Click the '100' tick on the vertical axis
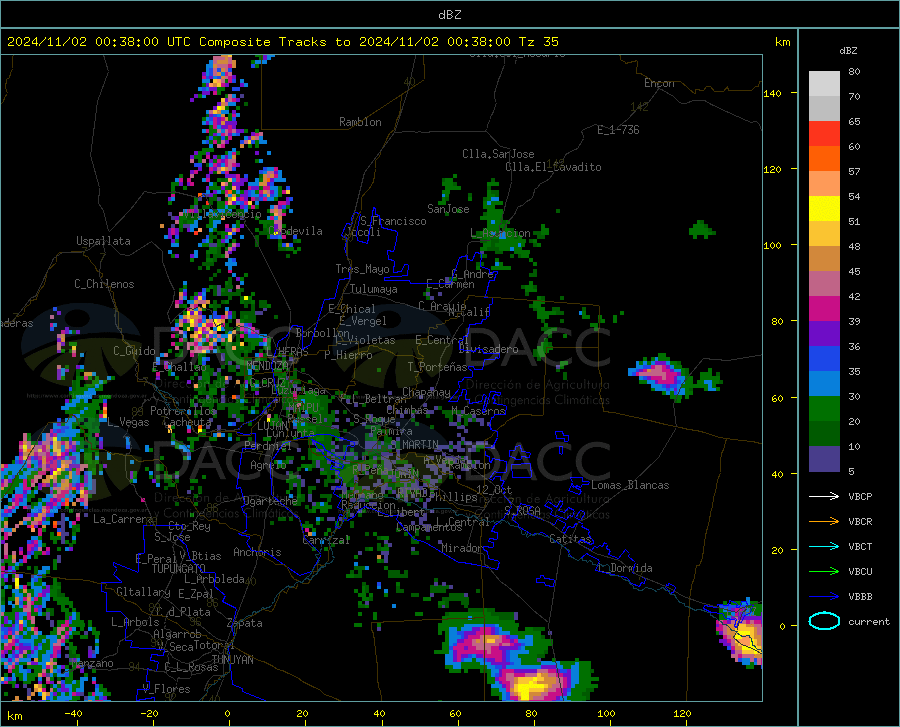 (772, 246)
